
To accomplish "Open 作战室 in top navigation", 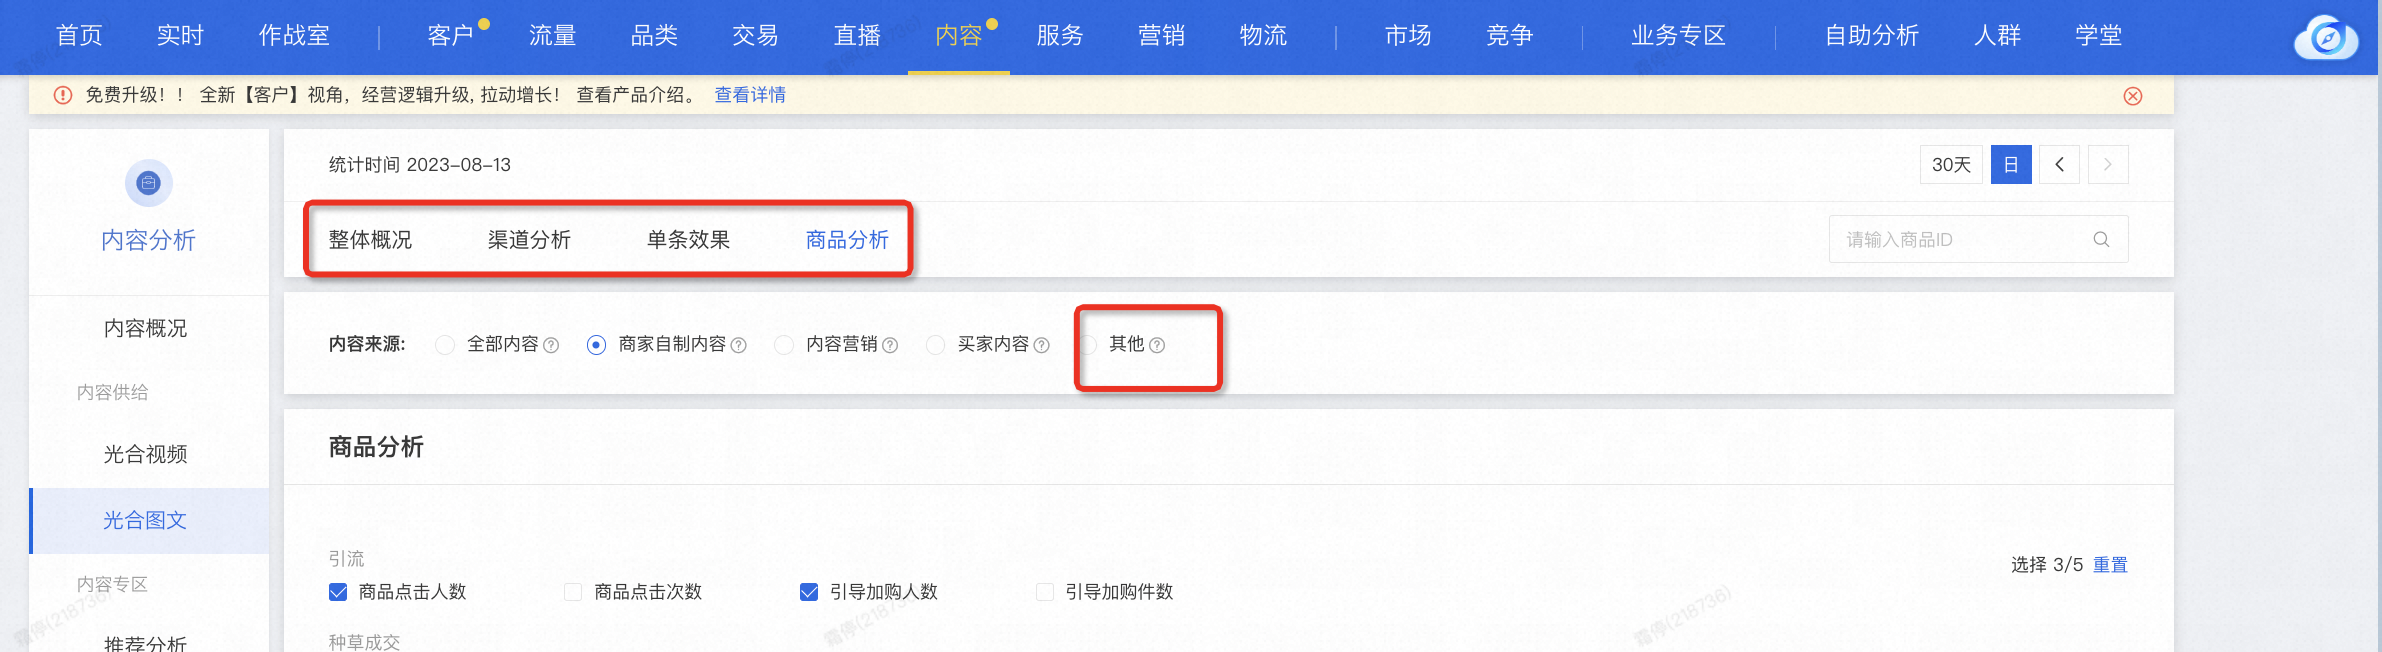I will coord(294,36).
